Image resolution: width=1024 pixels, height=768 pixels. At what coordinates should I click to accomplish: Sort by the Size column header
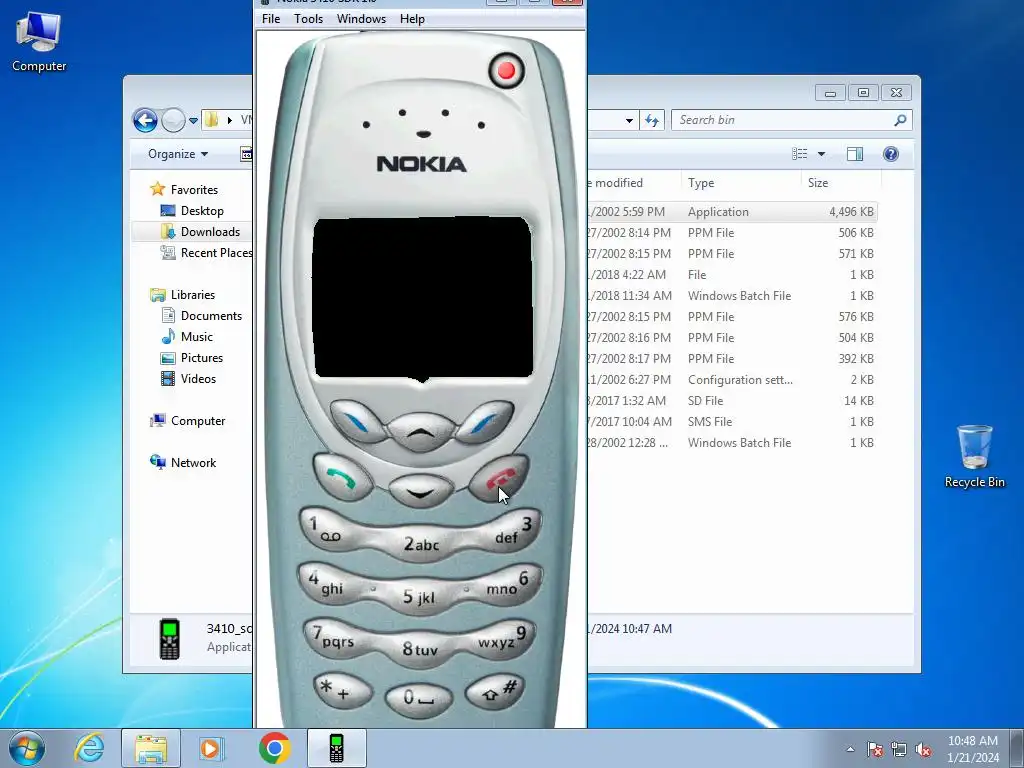coord(841,183)
